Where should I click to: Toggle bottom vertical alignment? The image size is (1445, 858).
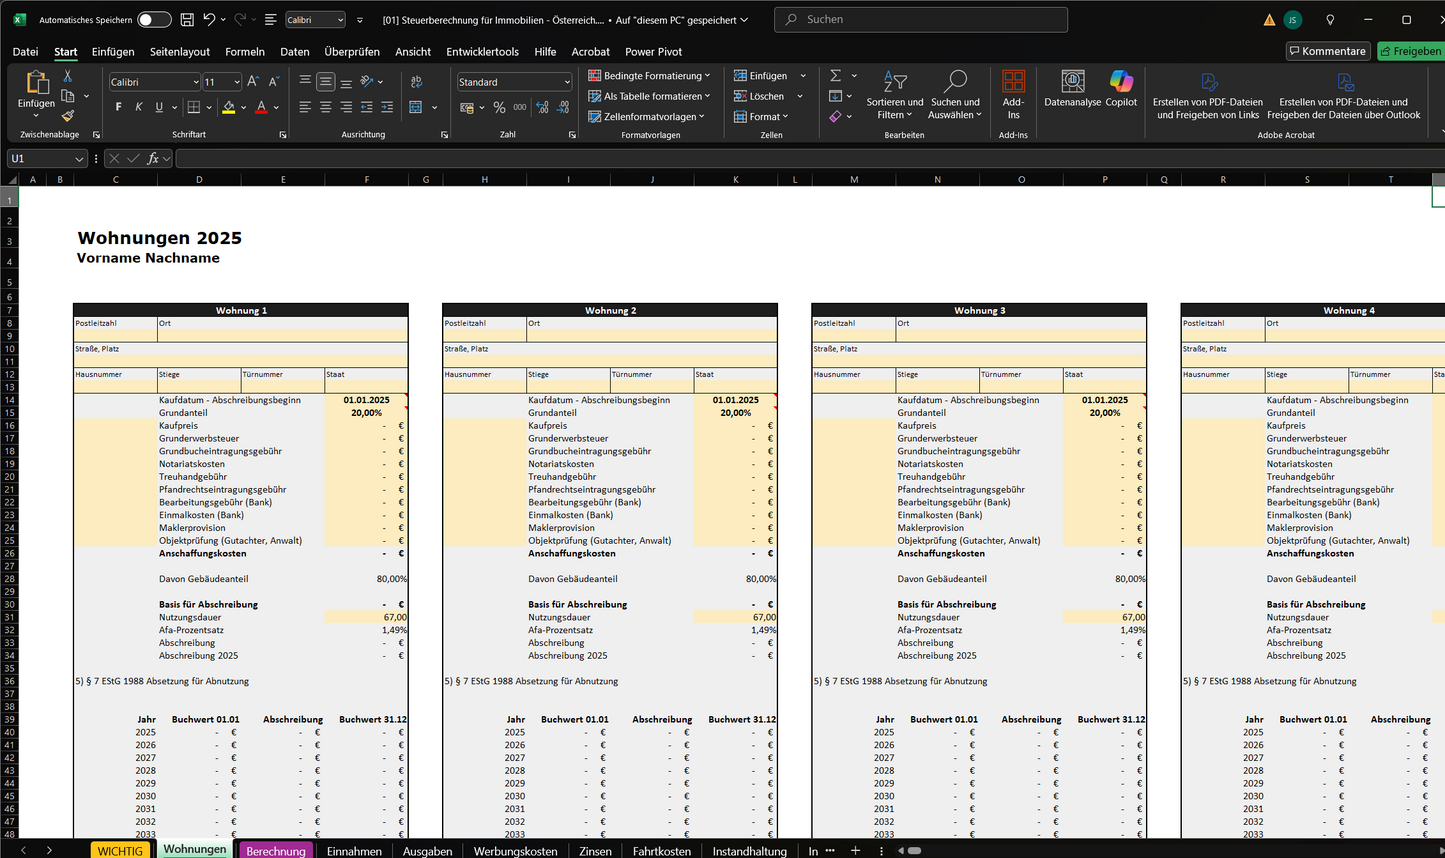click(x=346, y=82)
